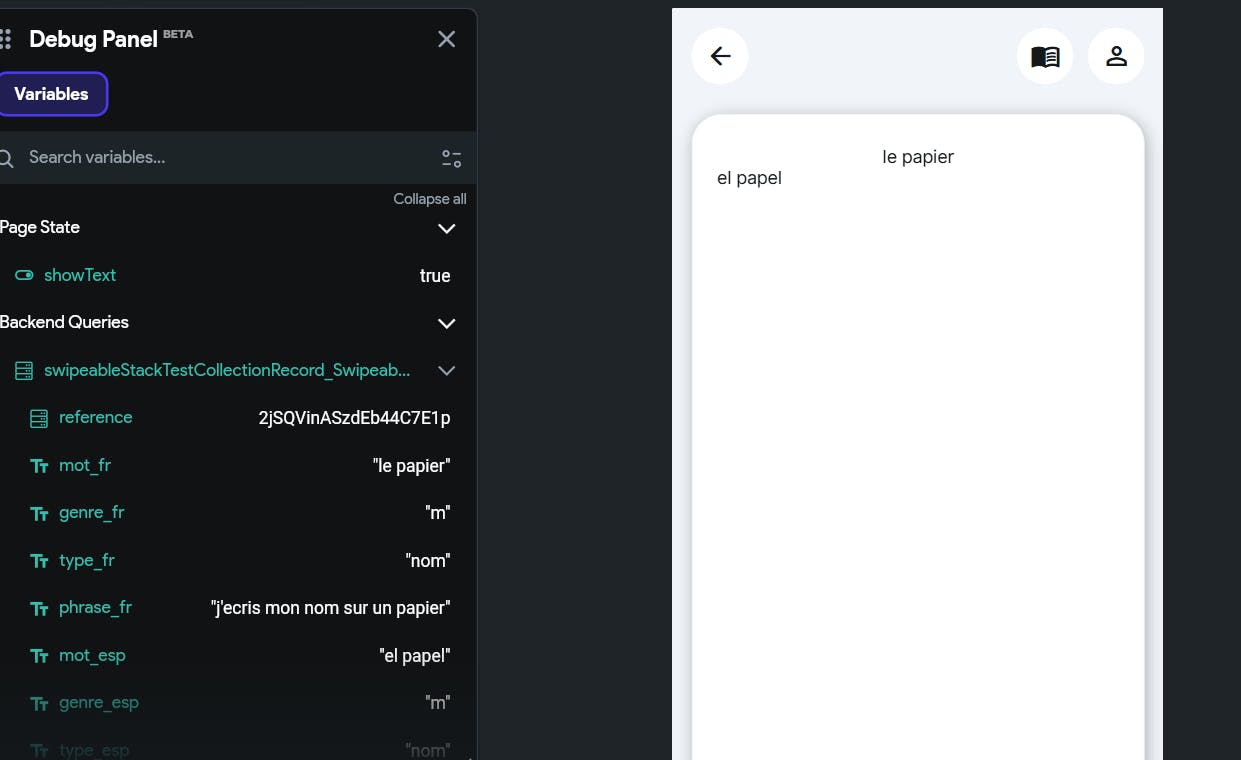Click the "j'ecris mon nom sur un papier" value
Image resolution: width=1241 pixels, height=760 pixels.
(x=331, y=608)
